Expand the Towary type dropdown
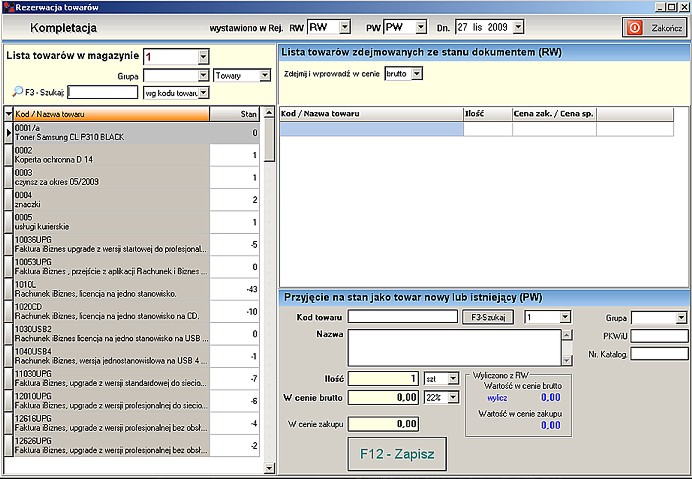The image size is (692, 479). tap(265, 75)
